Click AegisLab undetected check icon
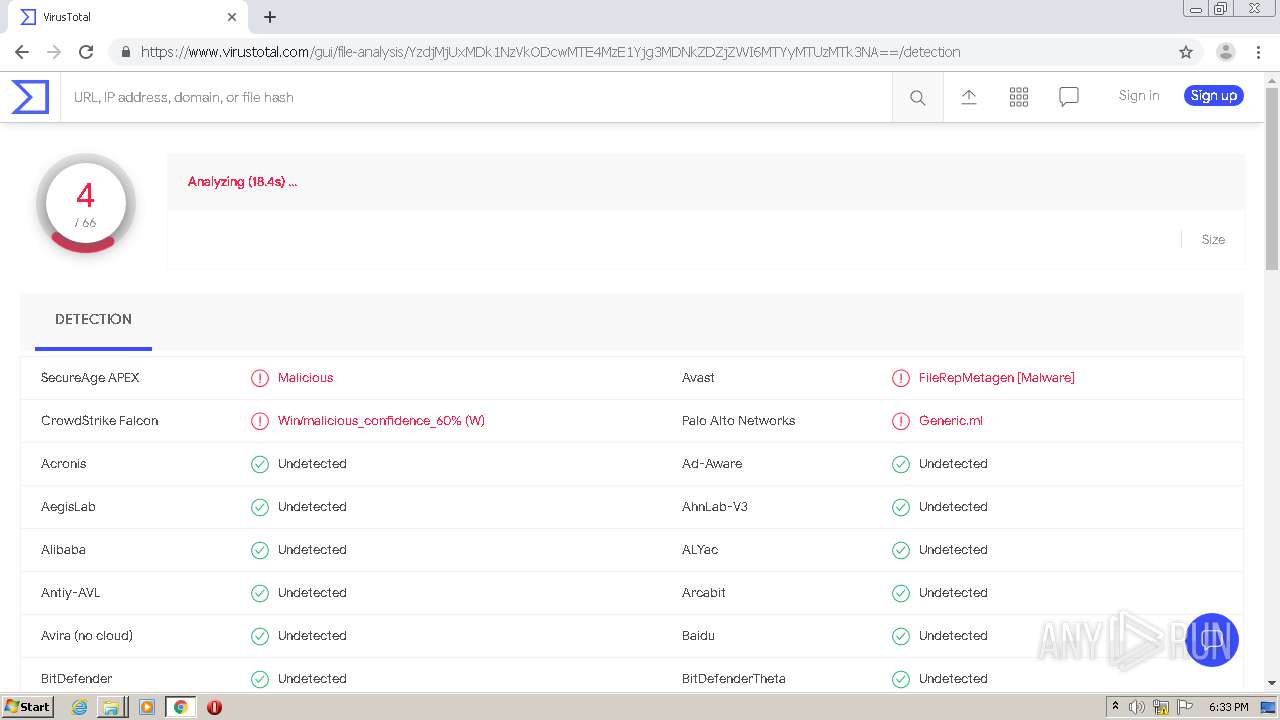1280x720 pixels. [x=260, y=507]
